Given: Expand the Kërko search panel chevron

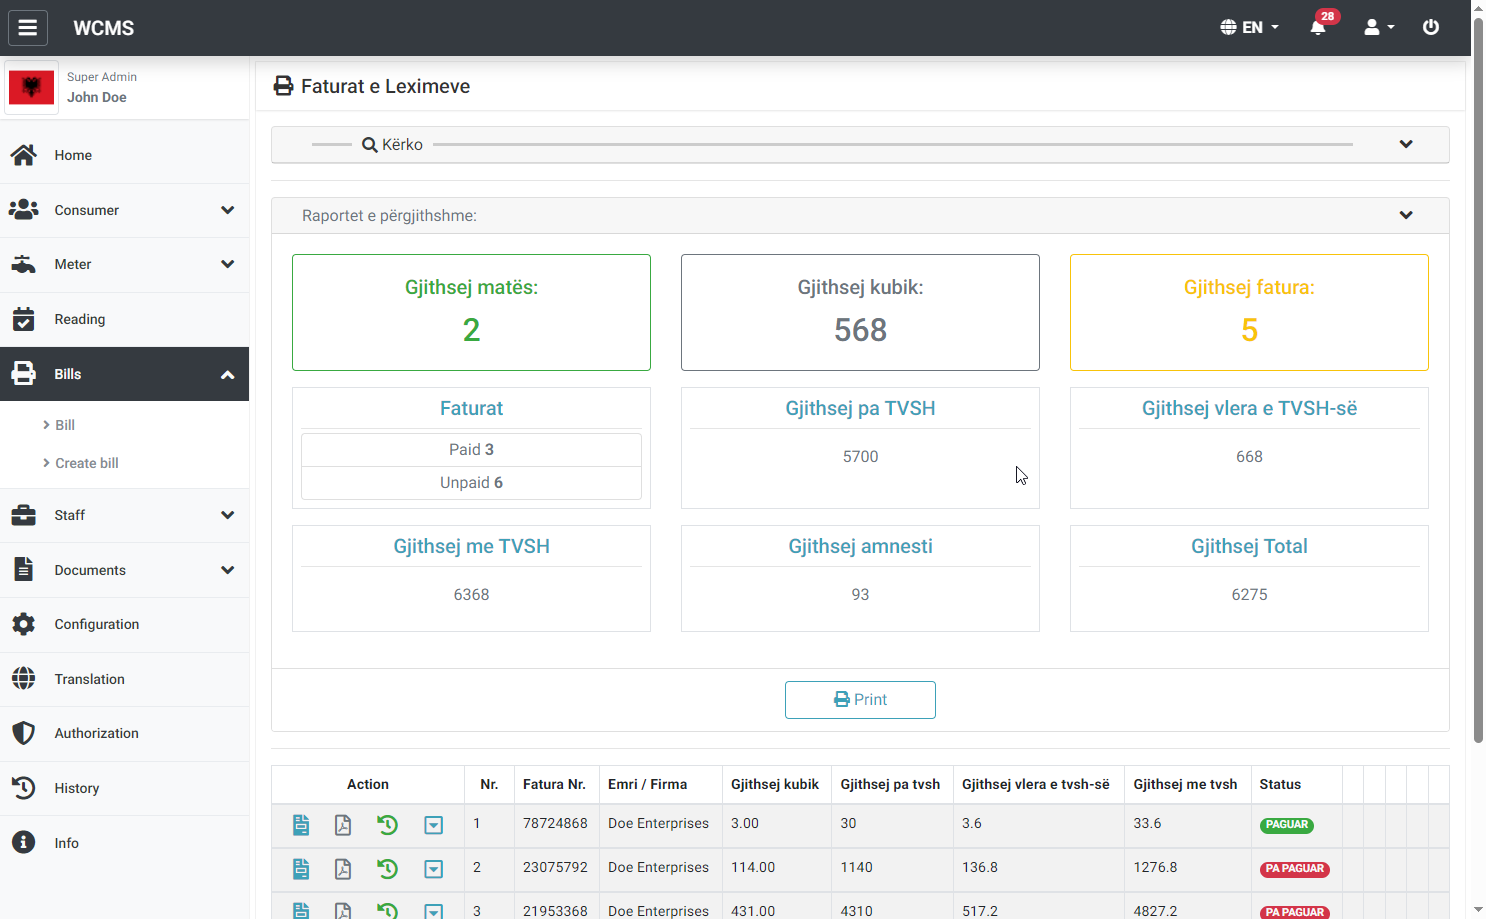Looking at the screenshot, I should point(1406,144).
